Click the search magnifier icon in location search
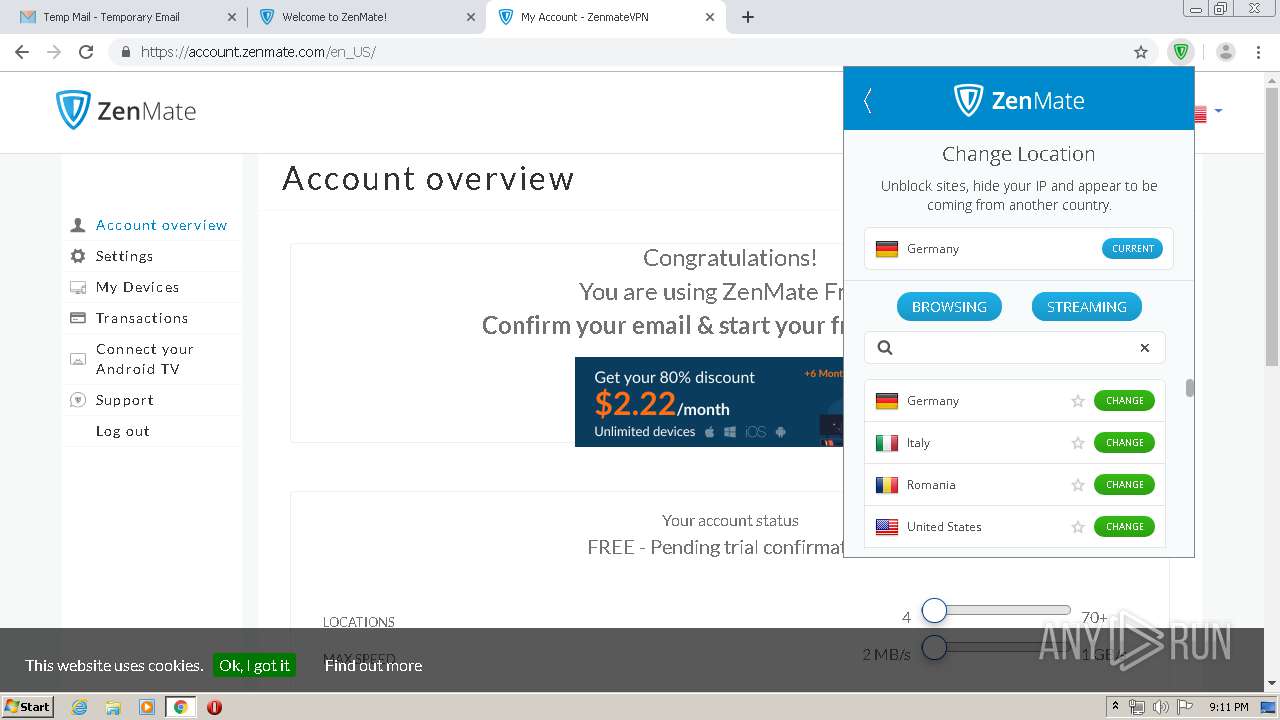The width and height of the screenshot is (1280, 720). 885,348
